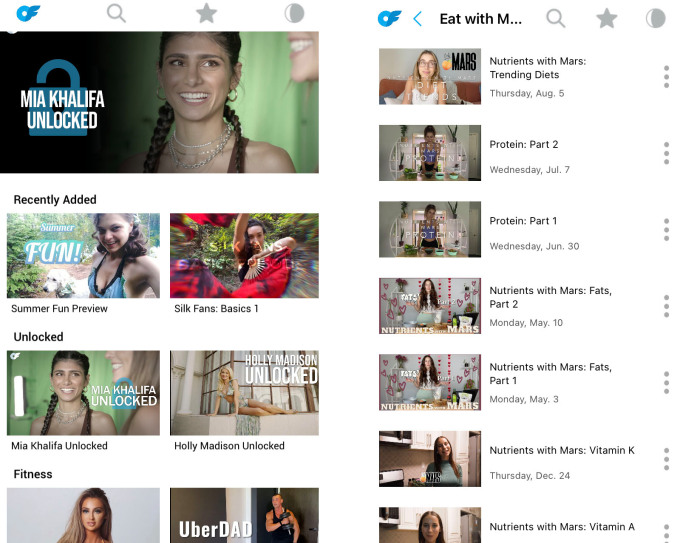Screen dimensions: 680x543
Task: Open more options for the Vitamin K video
Action: pyautogui.click(x=666, y=459)
